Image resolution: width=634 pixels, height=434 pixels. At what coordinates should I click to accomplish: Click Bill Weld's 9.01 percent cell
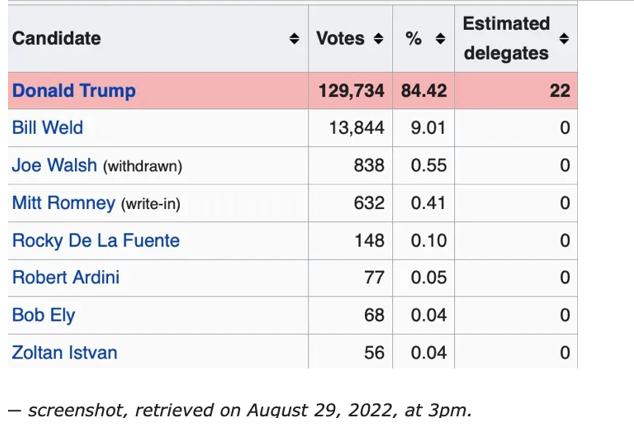pos(429,128)
